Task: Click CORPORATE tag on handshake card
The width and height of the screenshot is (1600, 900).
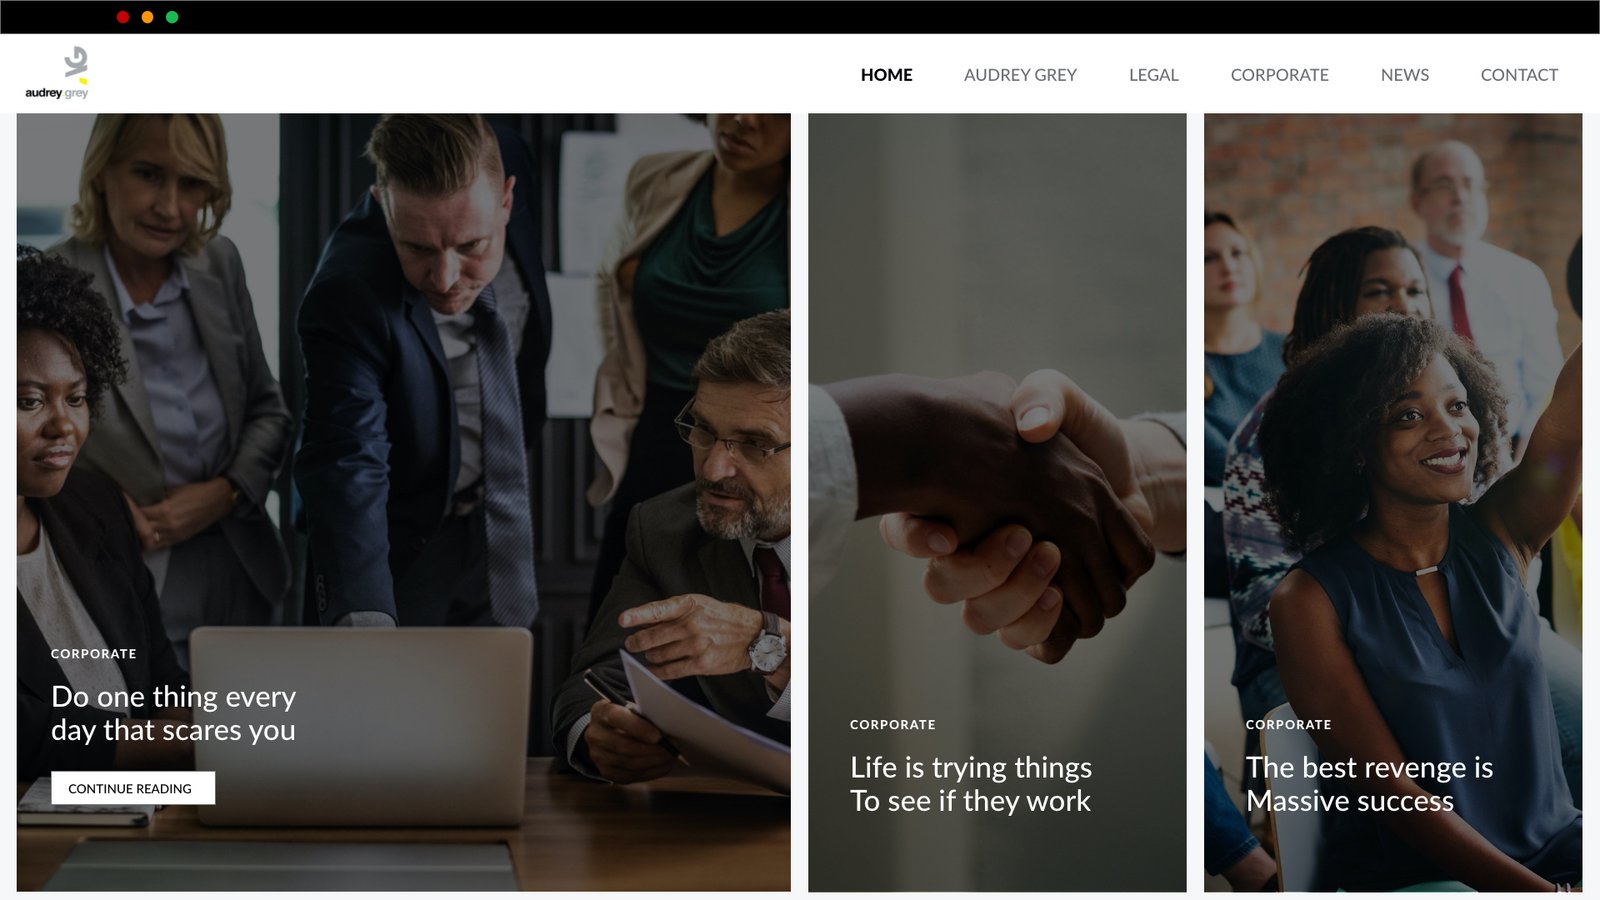Action: point(893,725)
